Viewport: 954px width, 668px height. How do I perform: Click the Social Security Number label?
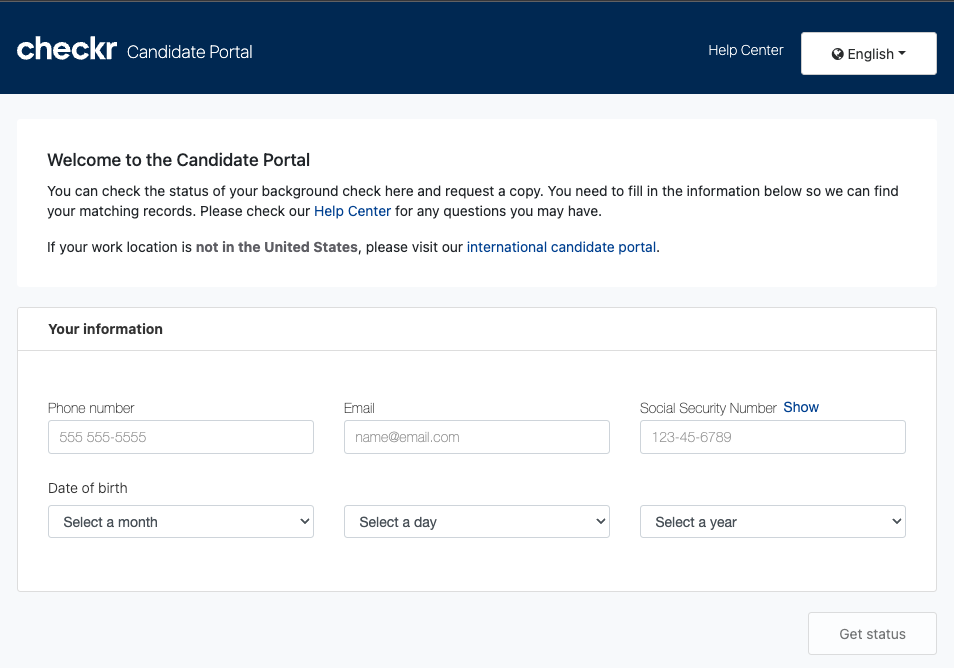pos(708,408)
